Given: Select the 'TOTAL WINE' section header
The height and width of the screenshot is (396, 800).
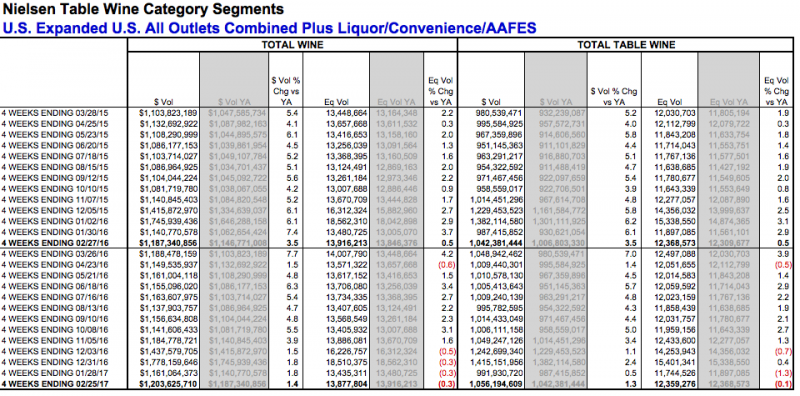Looking at the screenshot, I should click(292, 45).
